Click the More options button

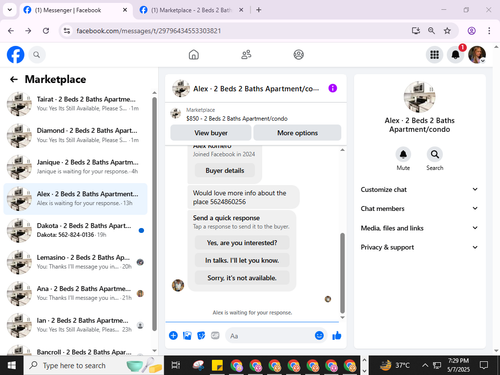click(x=297, y=133)
